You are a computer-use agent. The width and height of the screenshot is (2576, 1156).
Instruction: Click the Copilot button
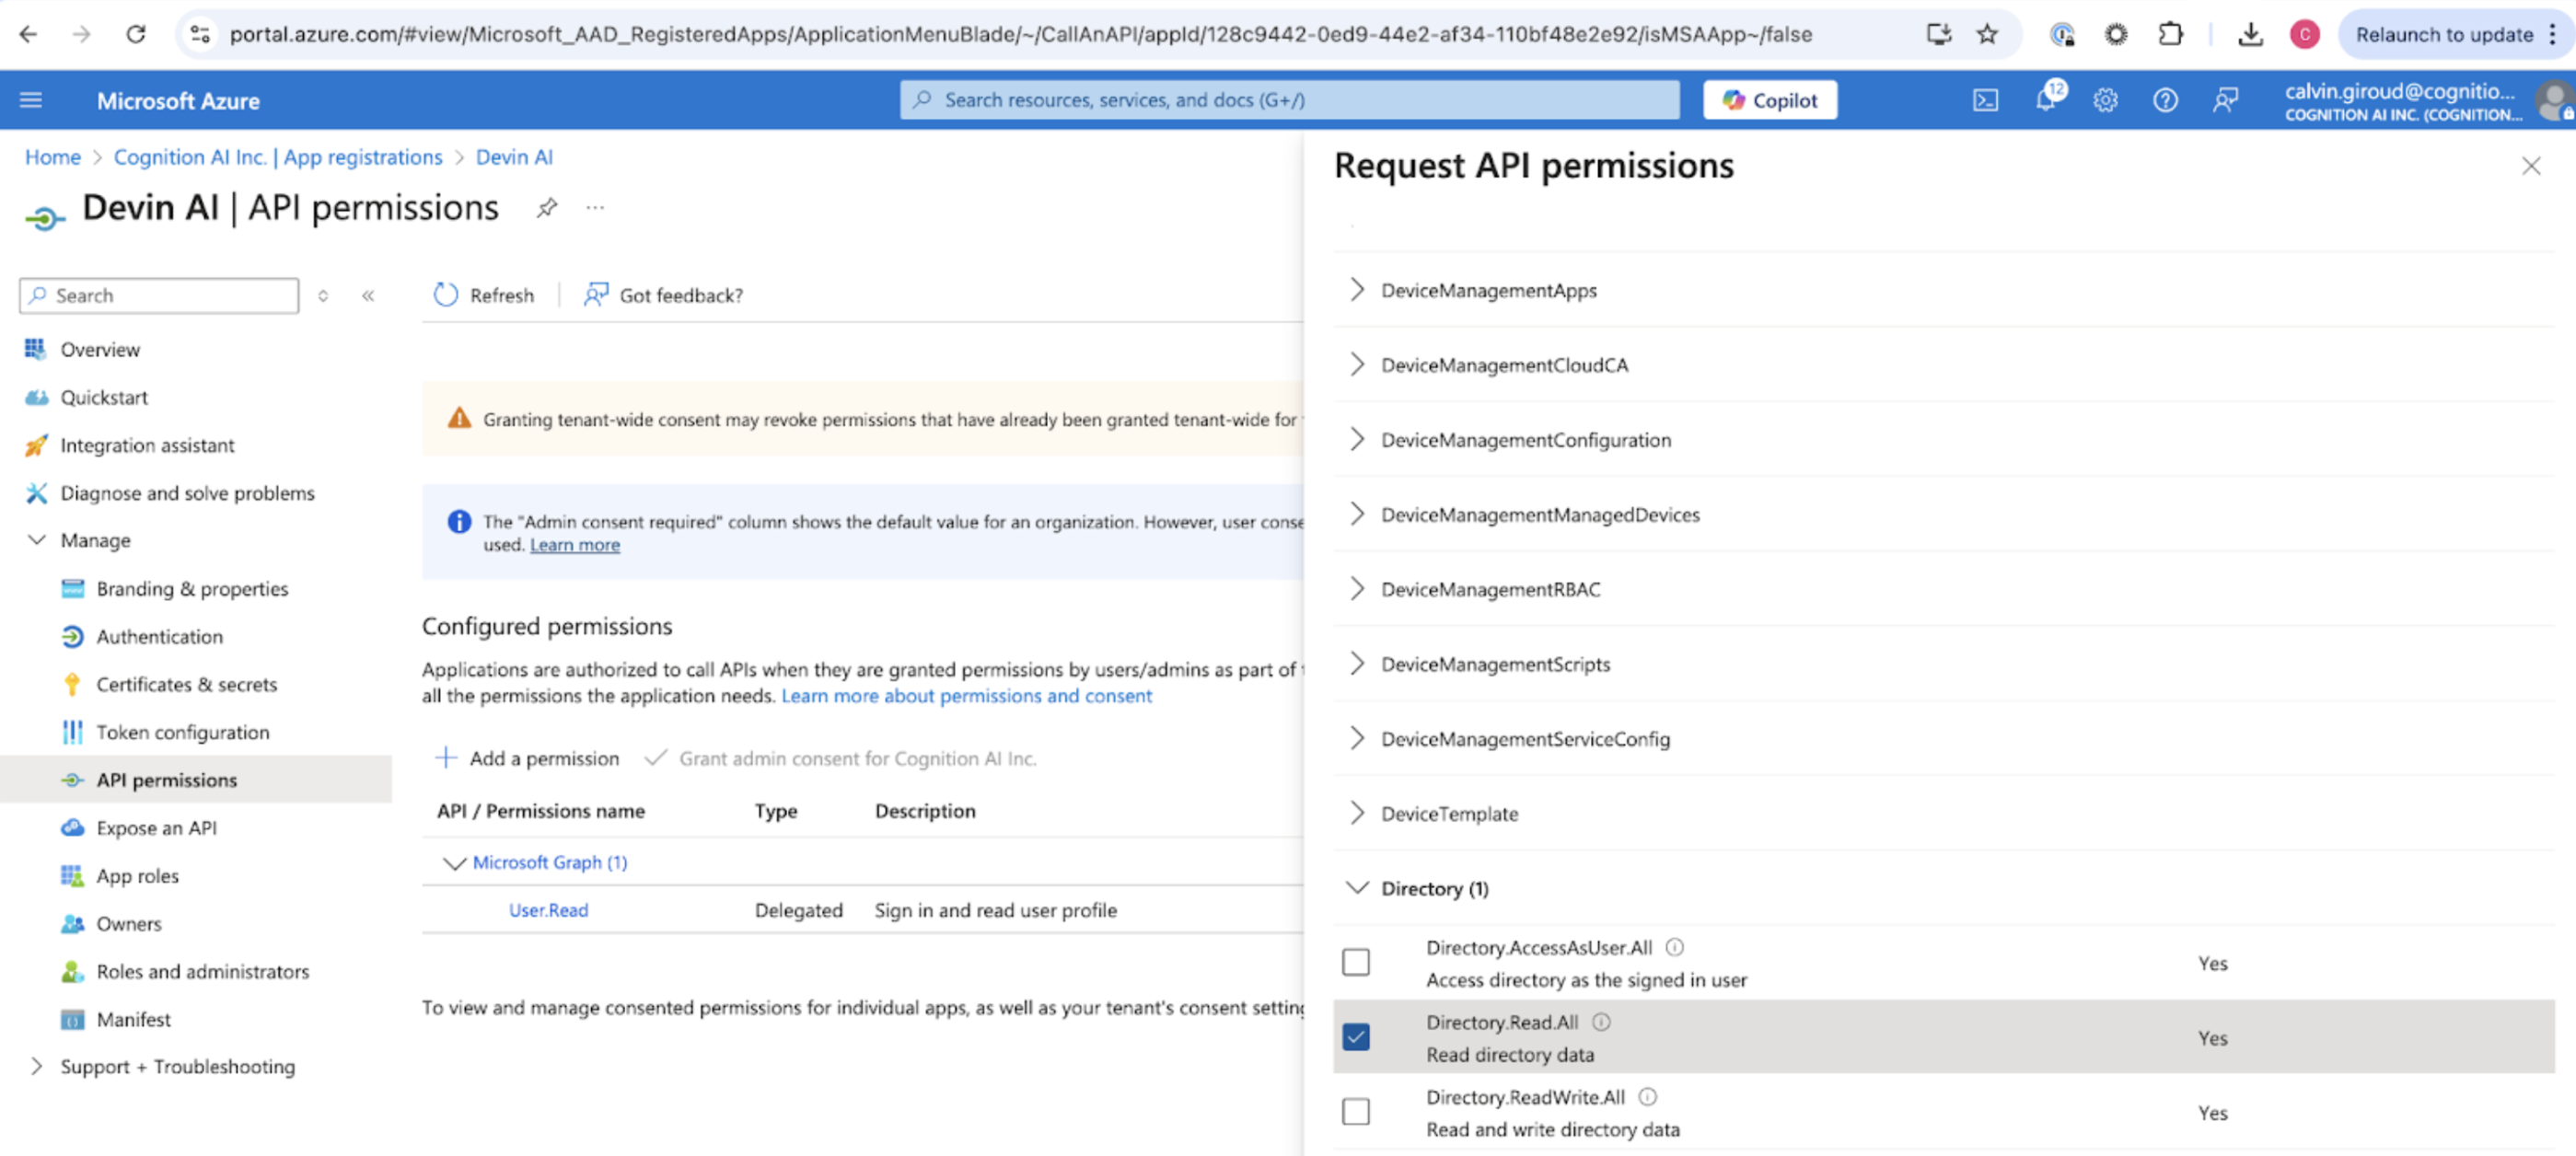[x=1769, y=100]
